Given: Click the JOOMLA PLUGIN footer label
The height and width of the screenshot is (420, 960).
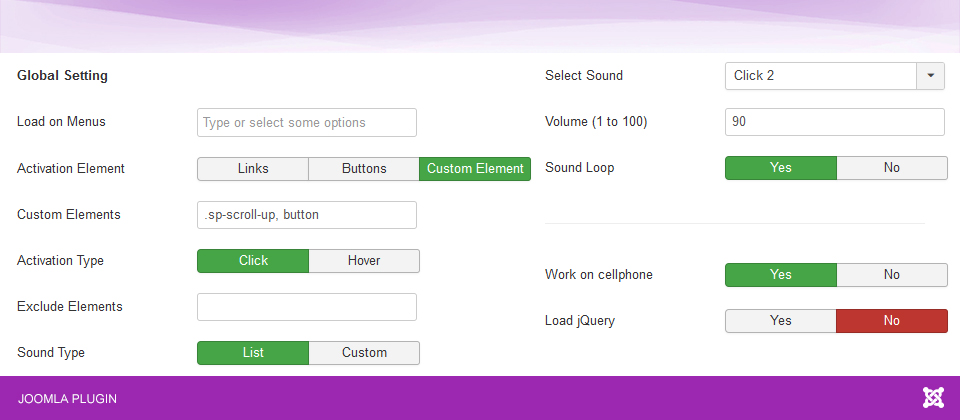Looking at the screenshot, I should coord(67,399).
